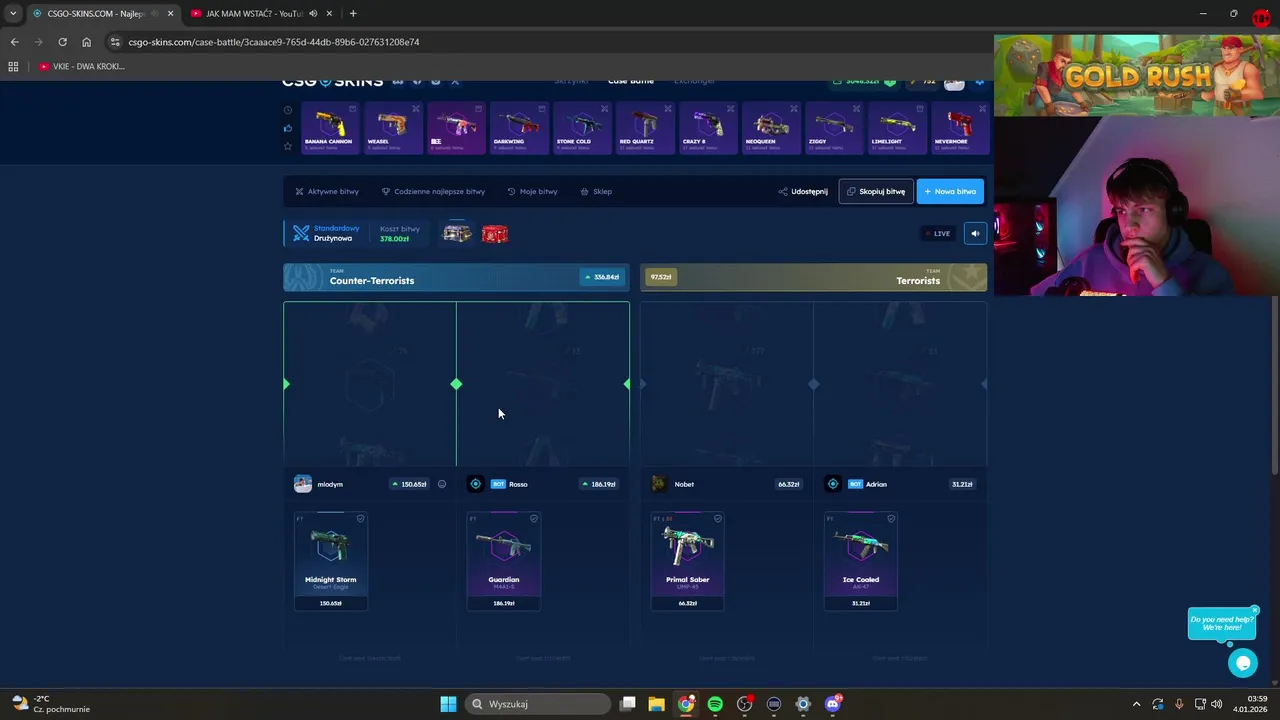Open the Limelight drop card
Image resolution: width=1280 pixels, height=720 pixels.
[897, 128]
